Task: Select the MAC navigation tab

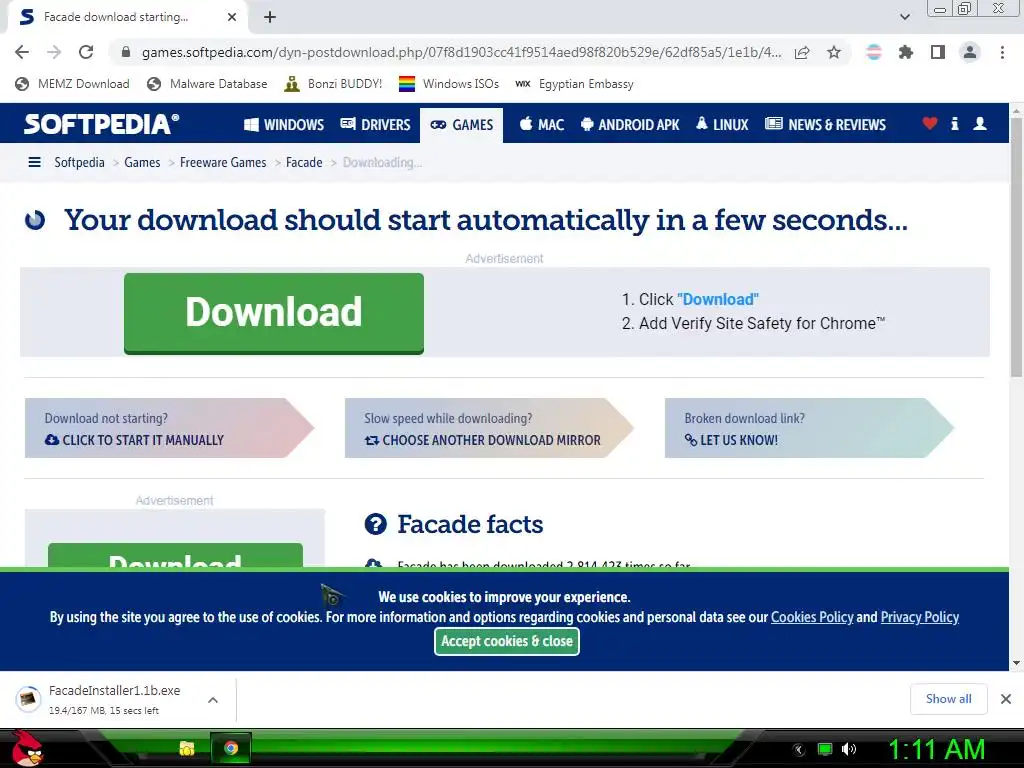Action: (542, 124)
